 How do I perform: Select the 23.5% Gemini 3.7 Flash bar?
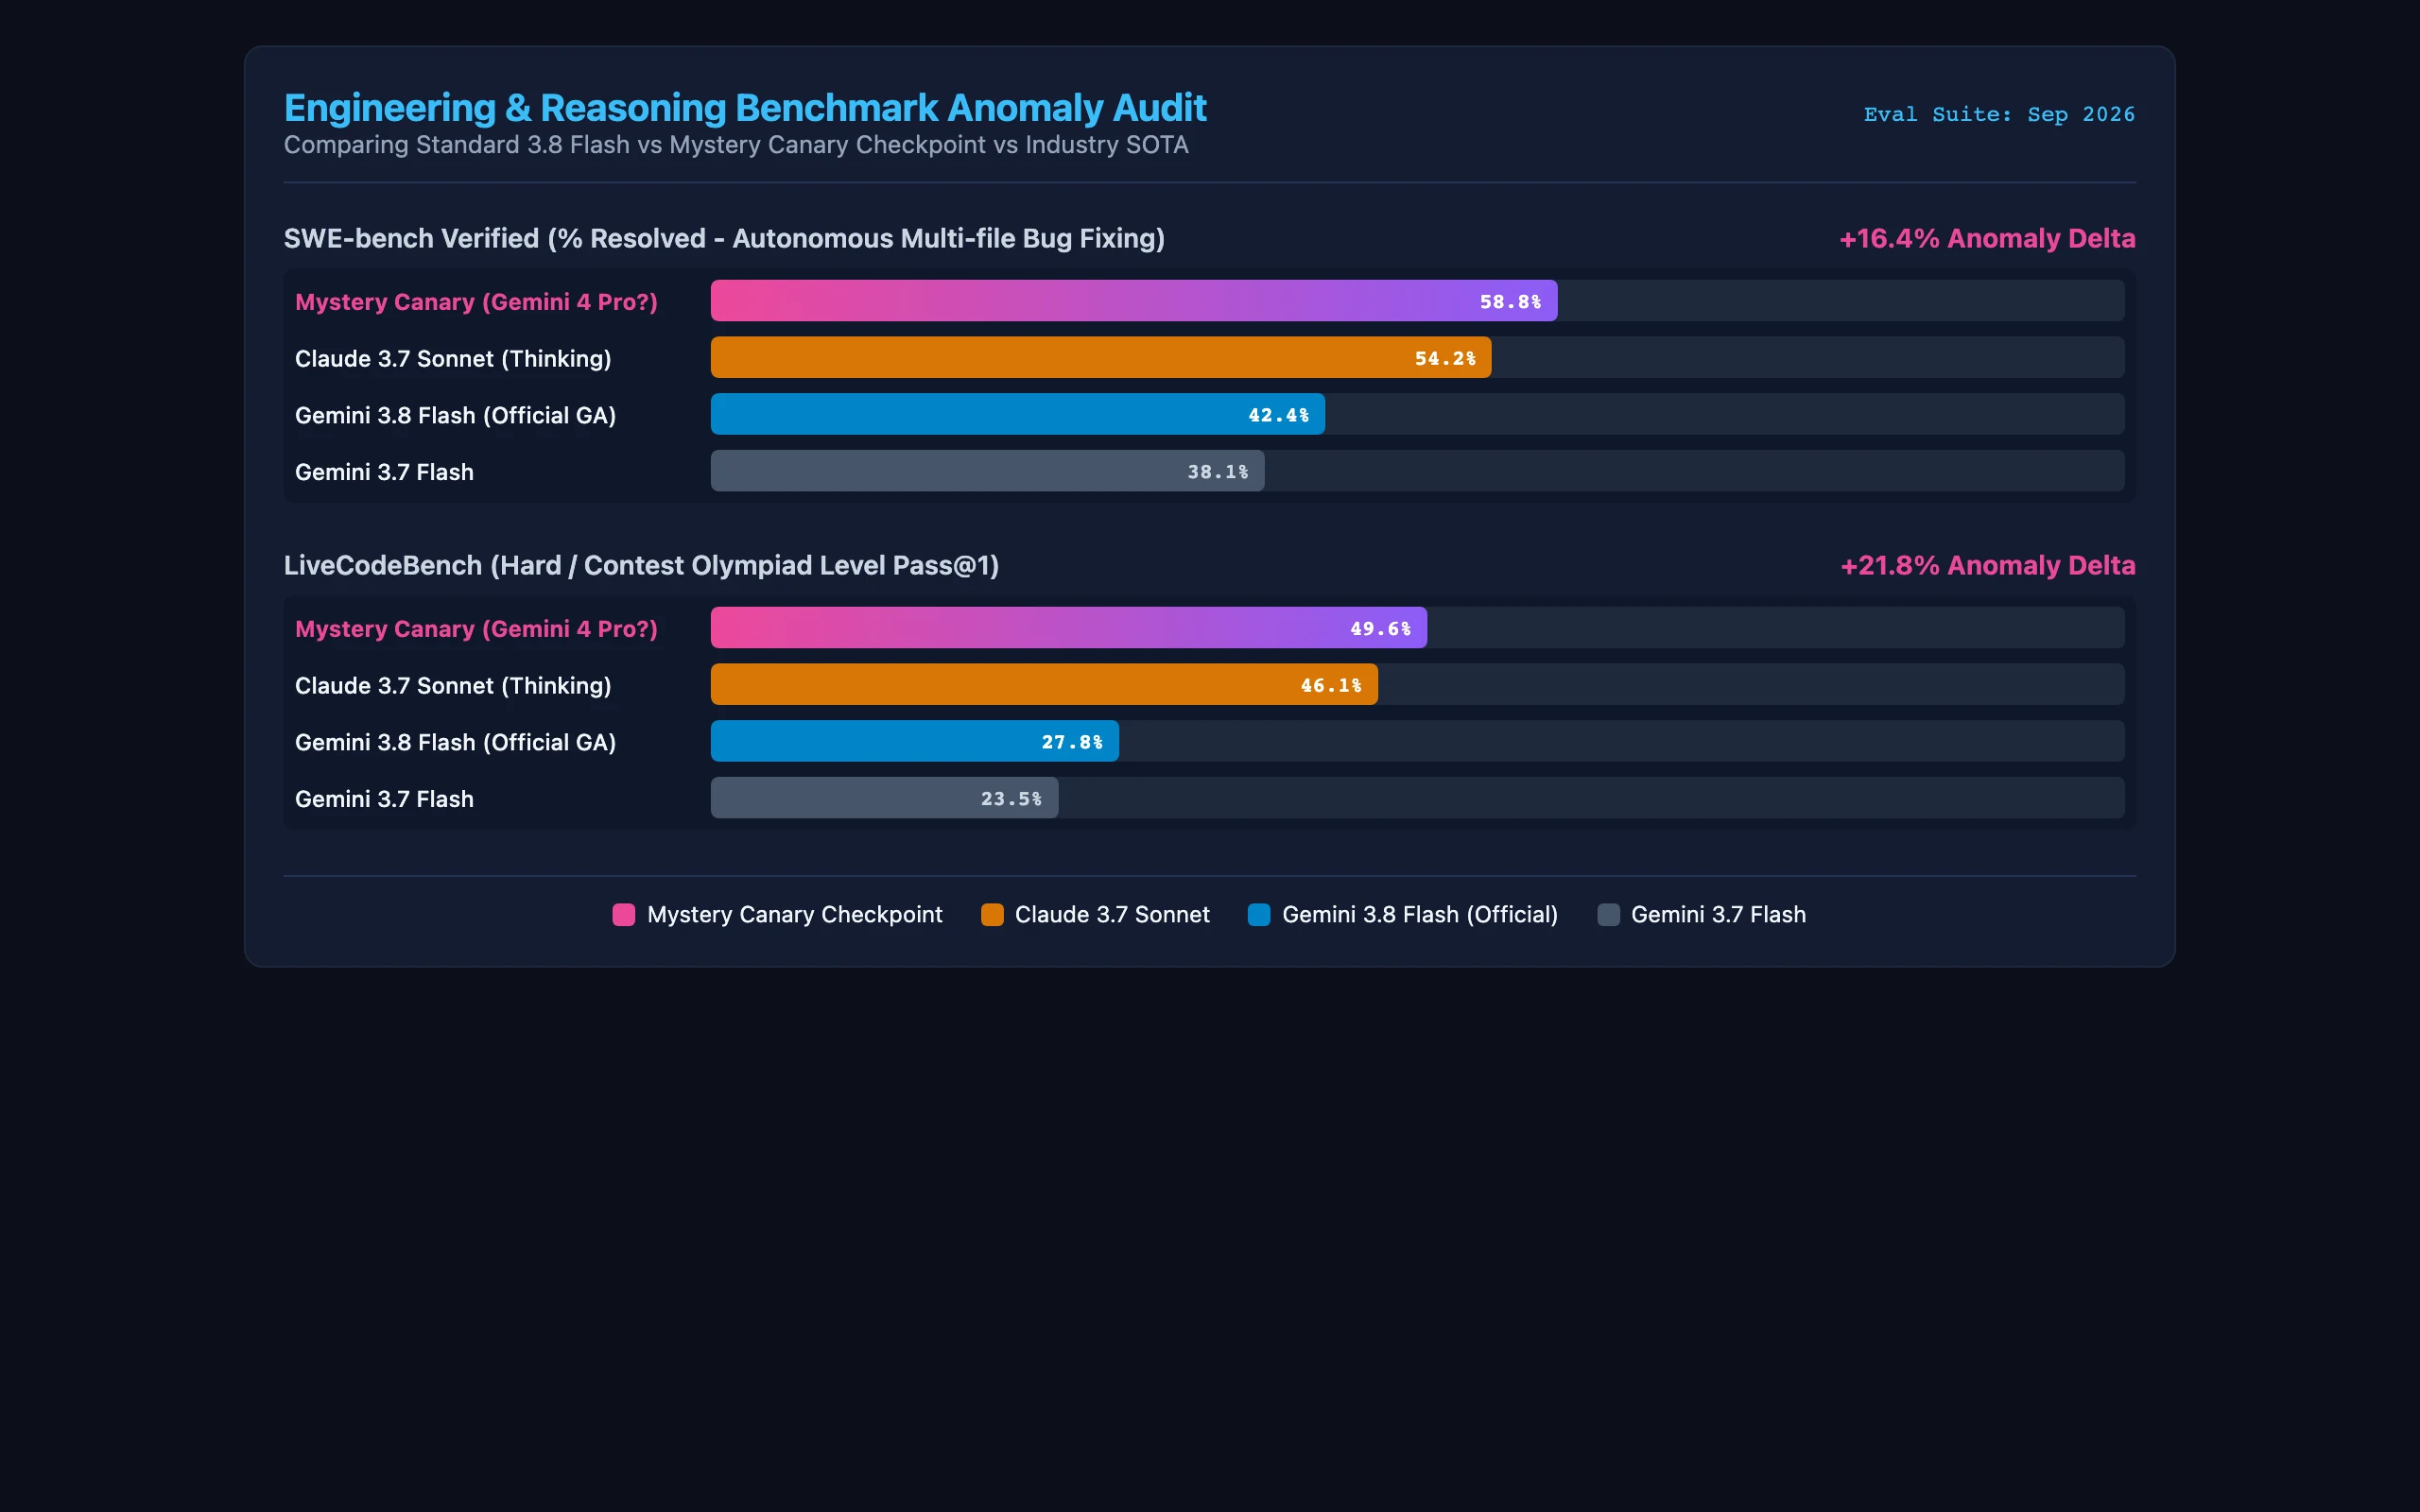click(x=885, y=798)
